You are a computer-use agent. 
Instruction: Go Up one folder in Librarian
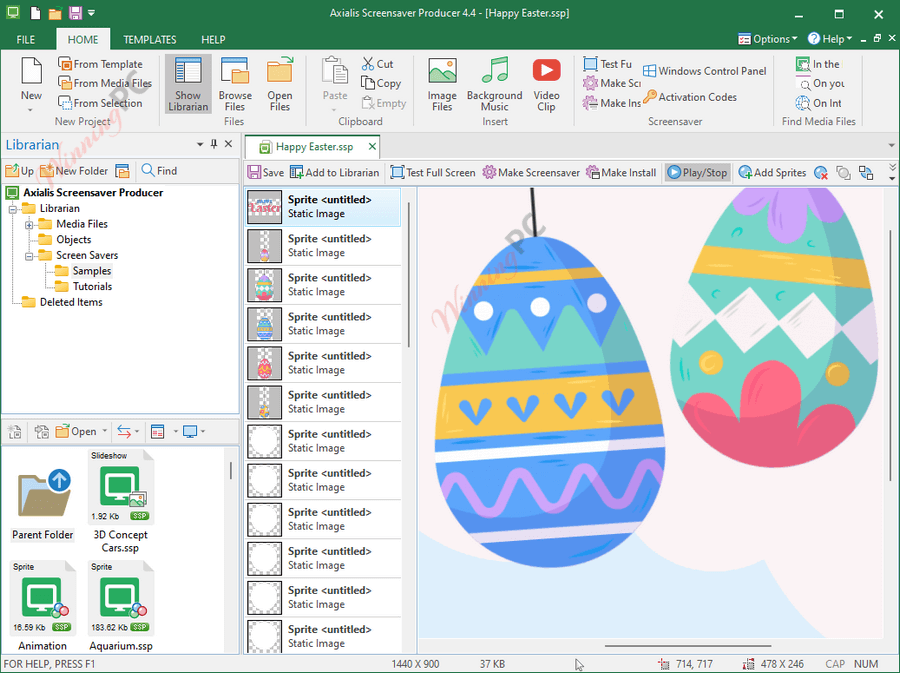pyautogui.click(x=19, y=170)
